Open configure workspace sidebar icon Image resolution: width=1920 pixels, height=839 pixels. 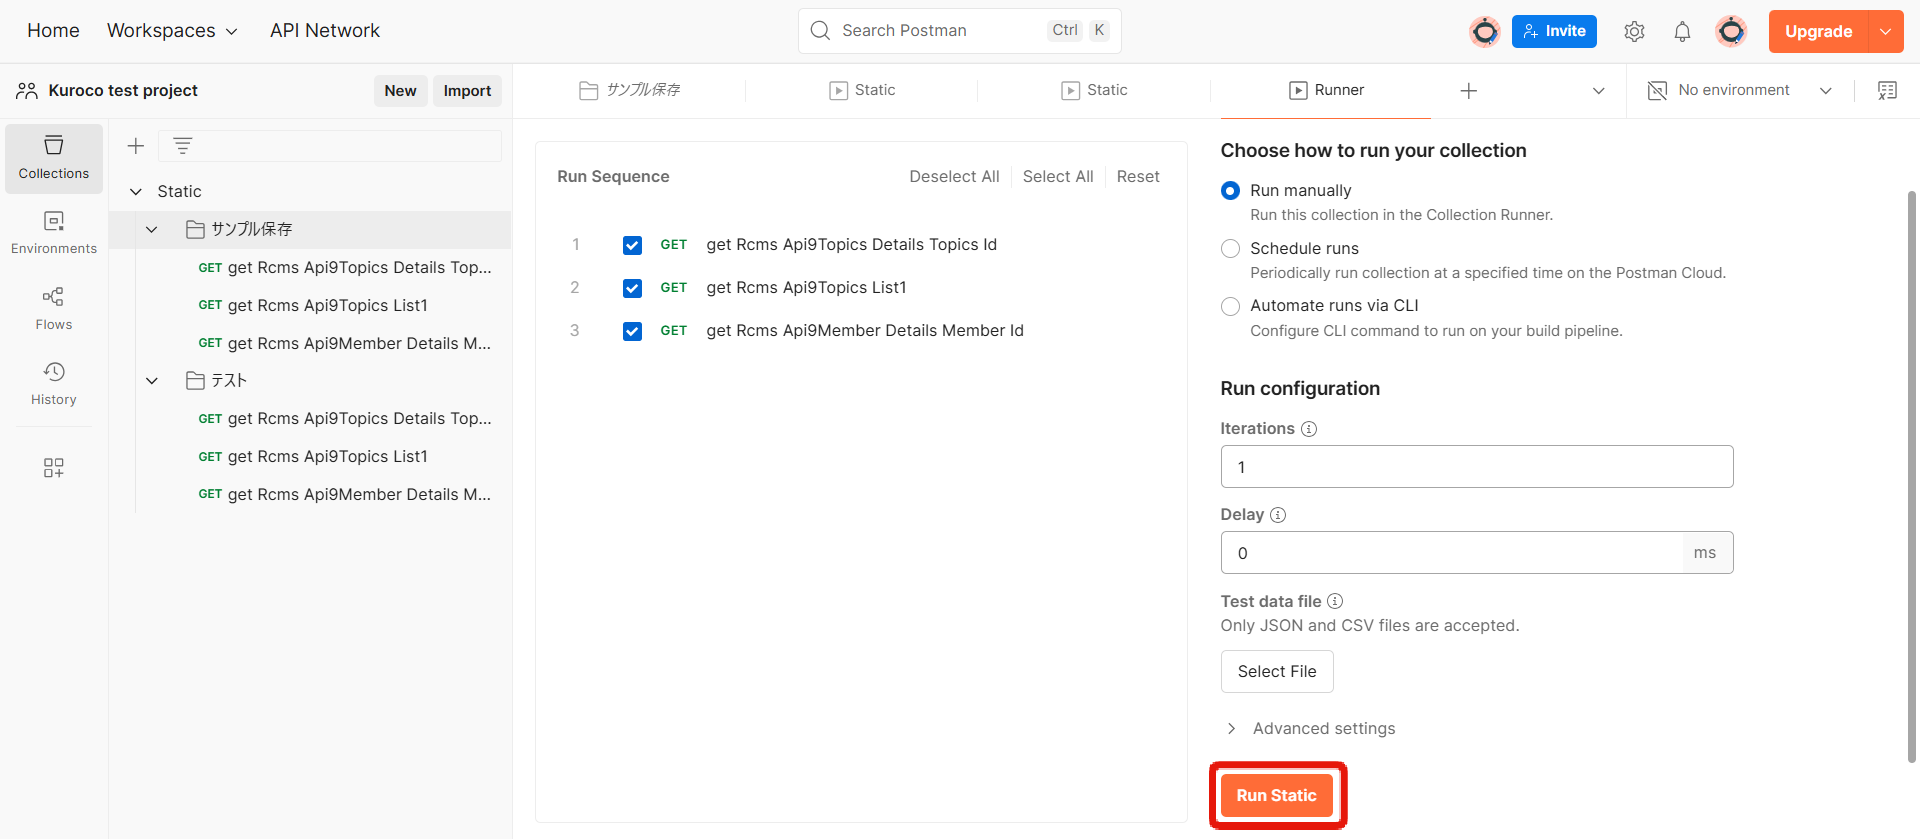(x=54, y=468)
